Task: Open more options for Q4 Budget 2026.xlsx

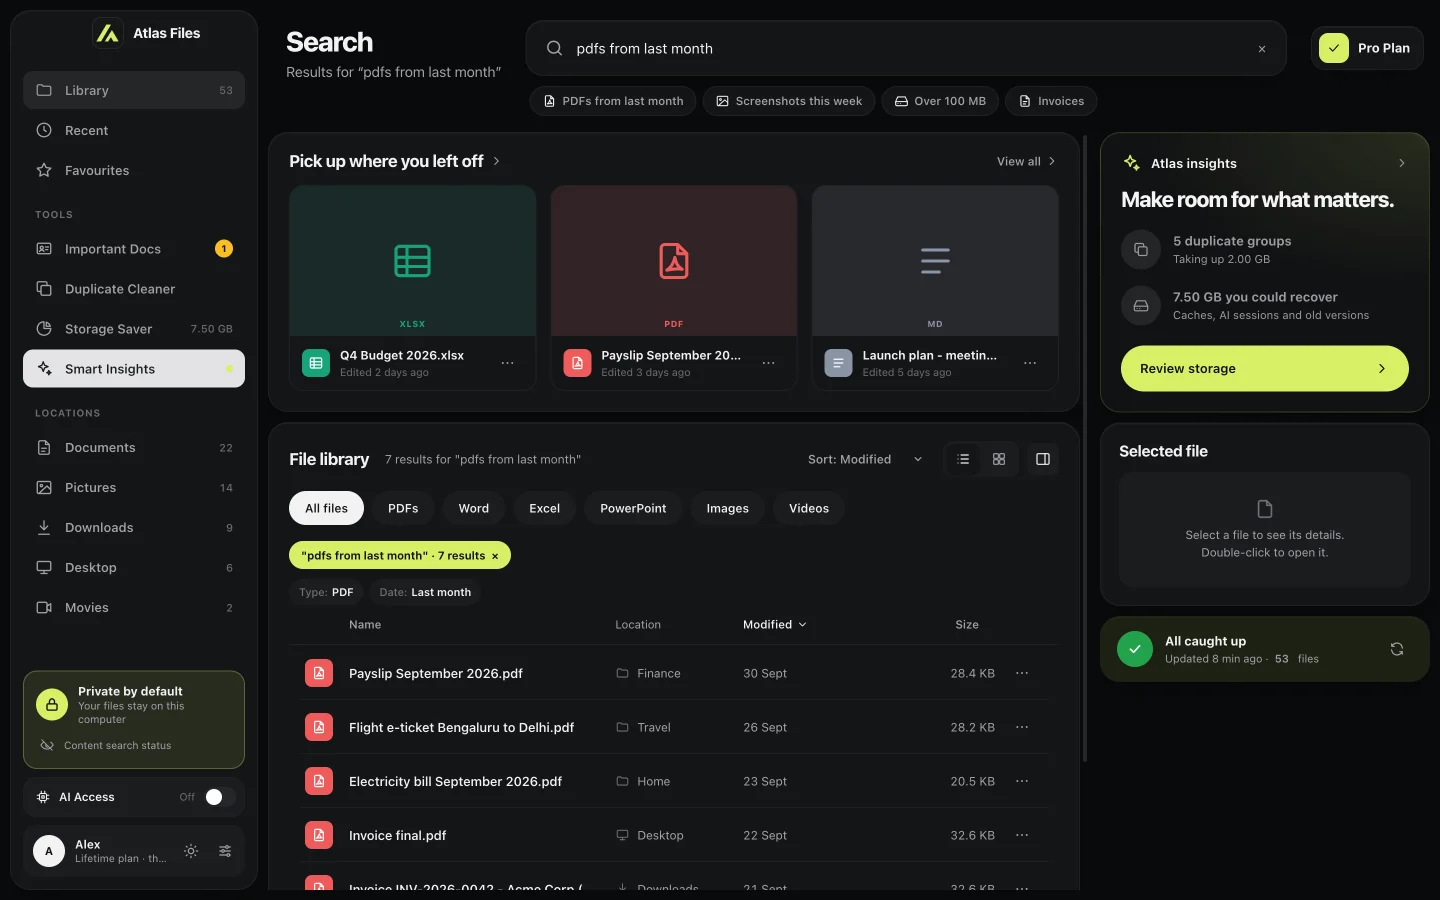Action: point(508,363)
